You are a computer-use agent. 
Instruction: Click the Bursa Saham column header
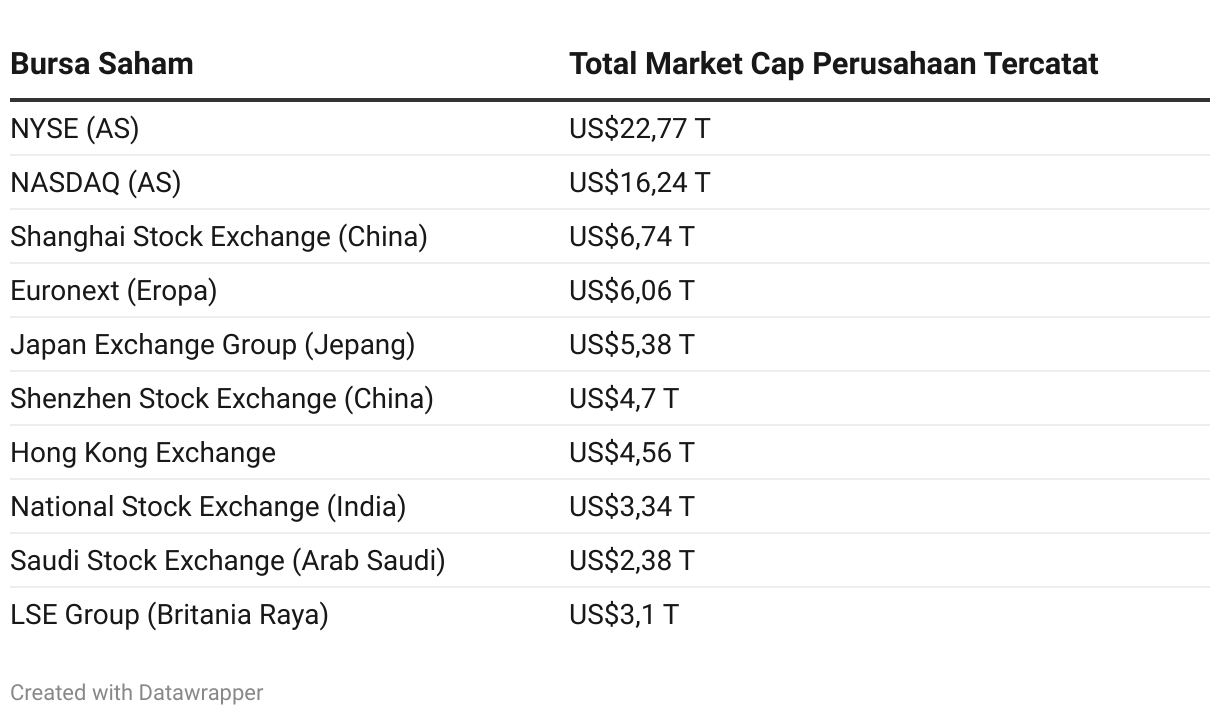click(x=102, y=64)
